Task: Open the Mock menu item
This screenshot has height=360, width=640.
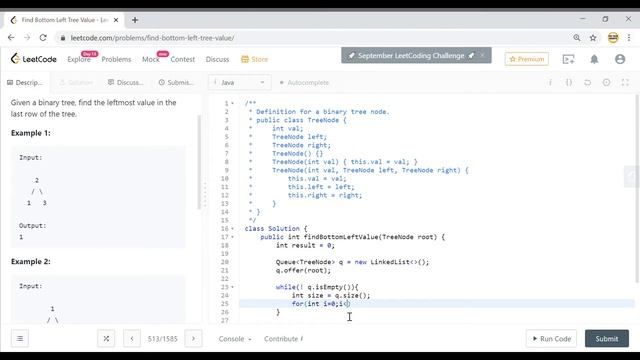Action: pos(151,59)
